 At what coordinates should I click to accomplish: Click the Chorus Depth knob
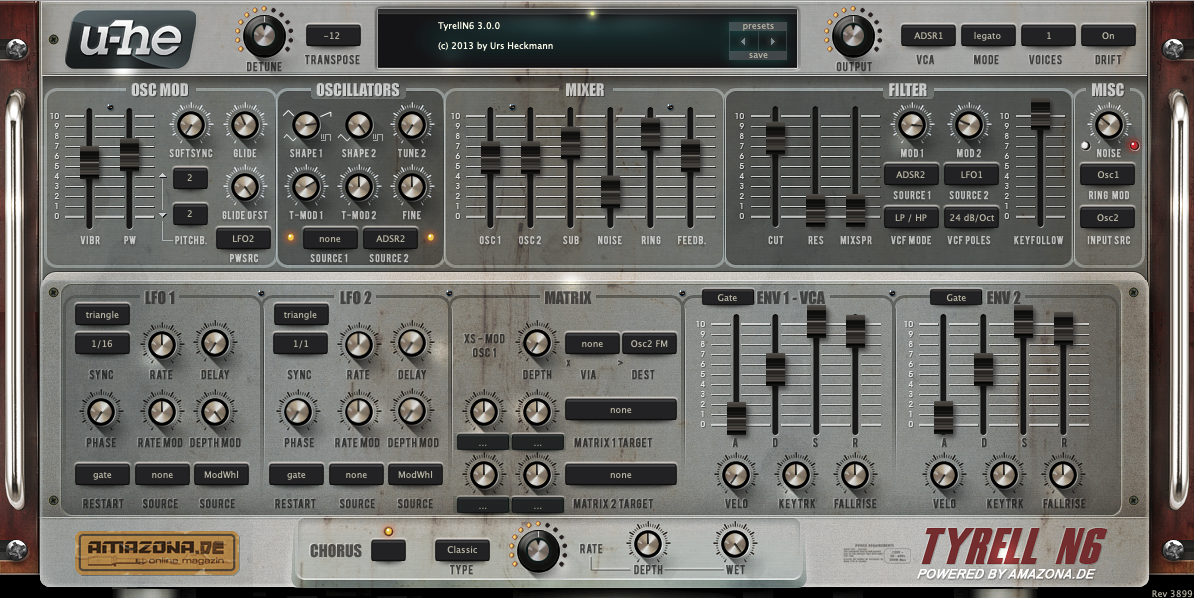pos(647,543)
